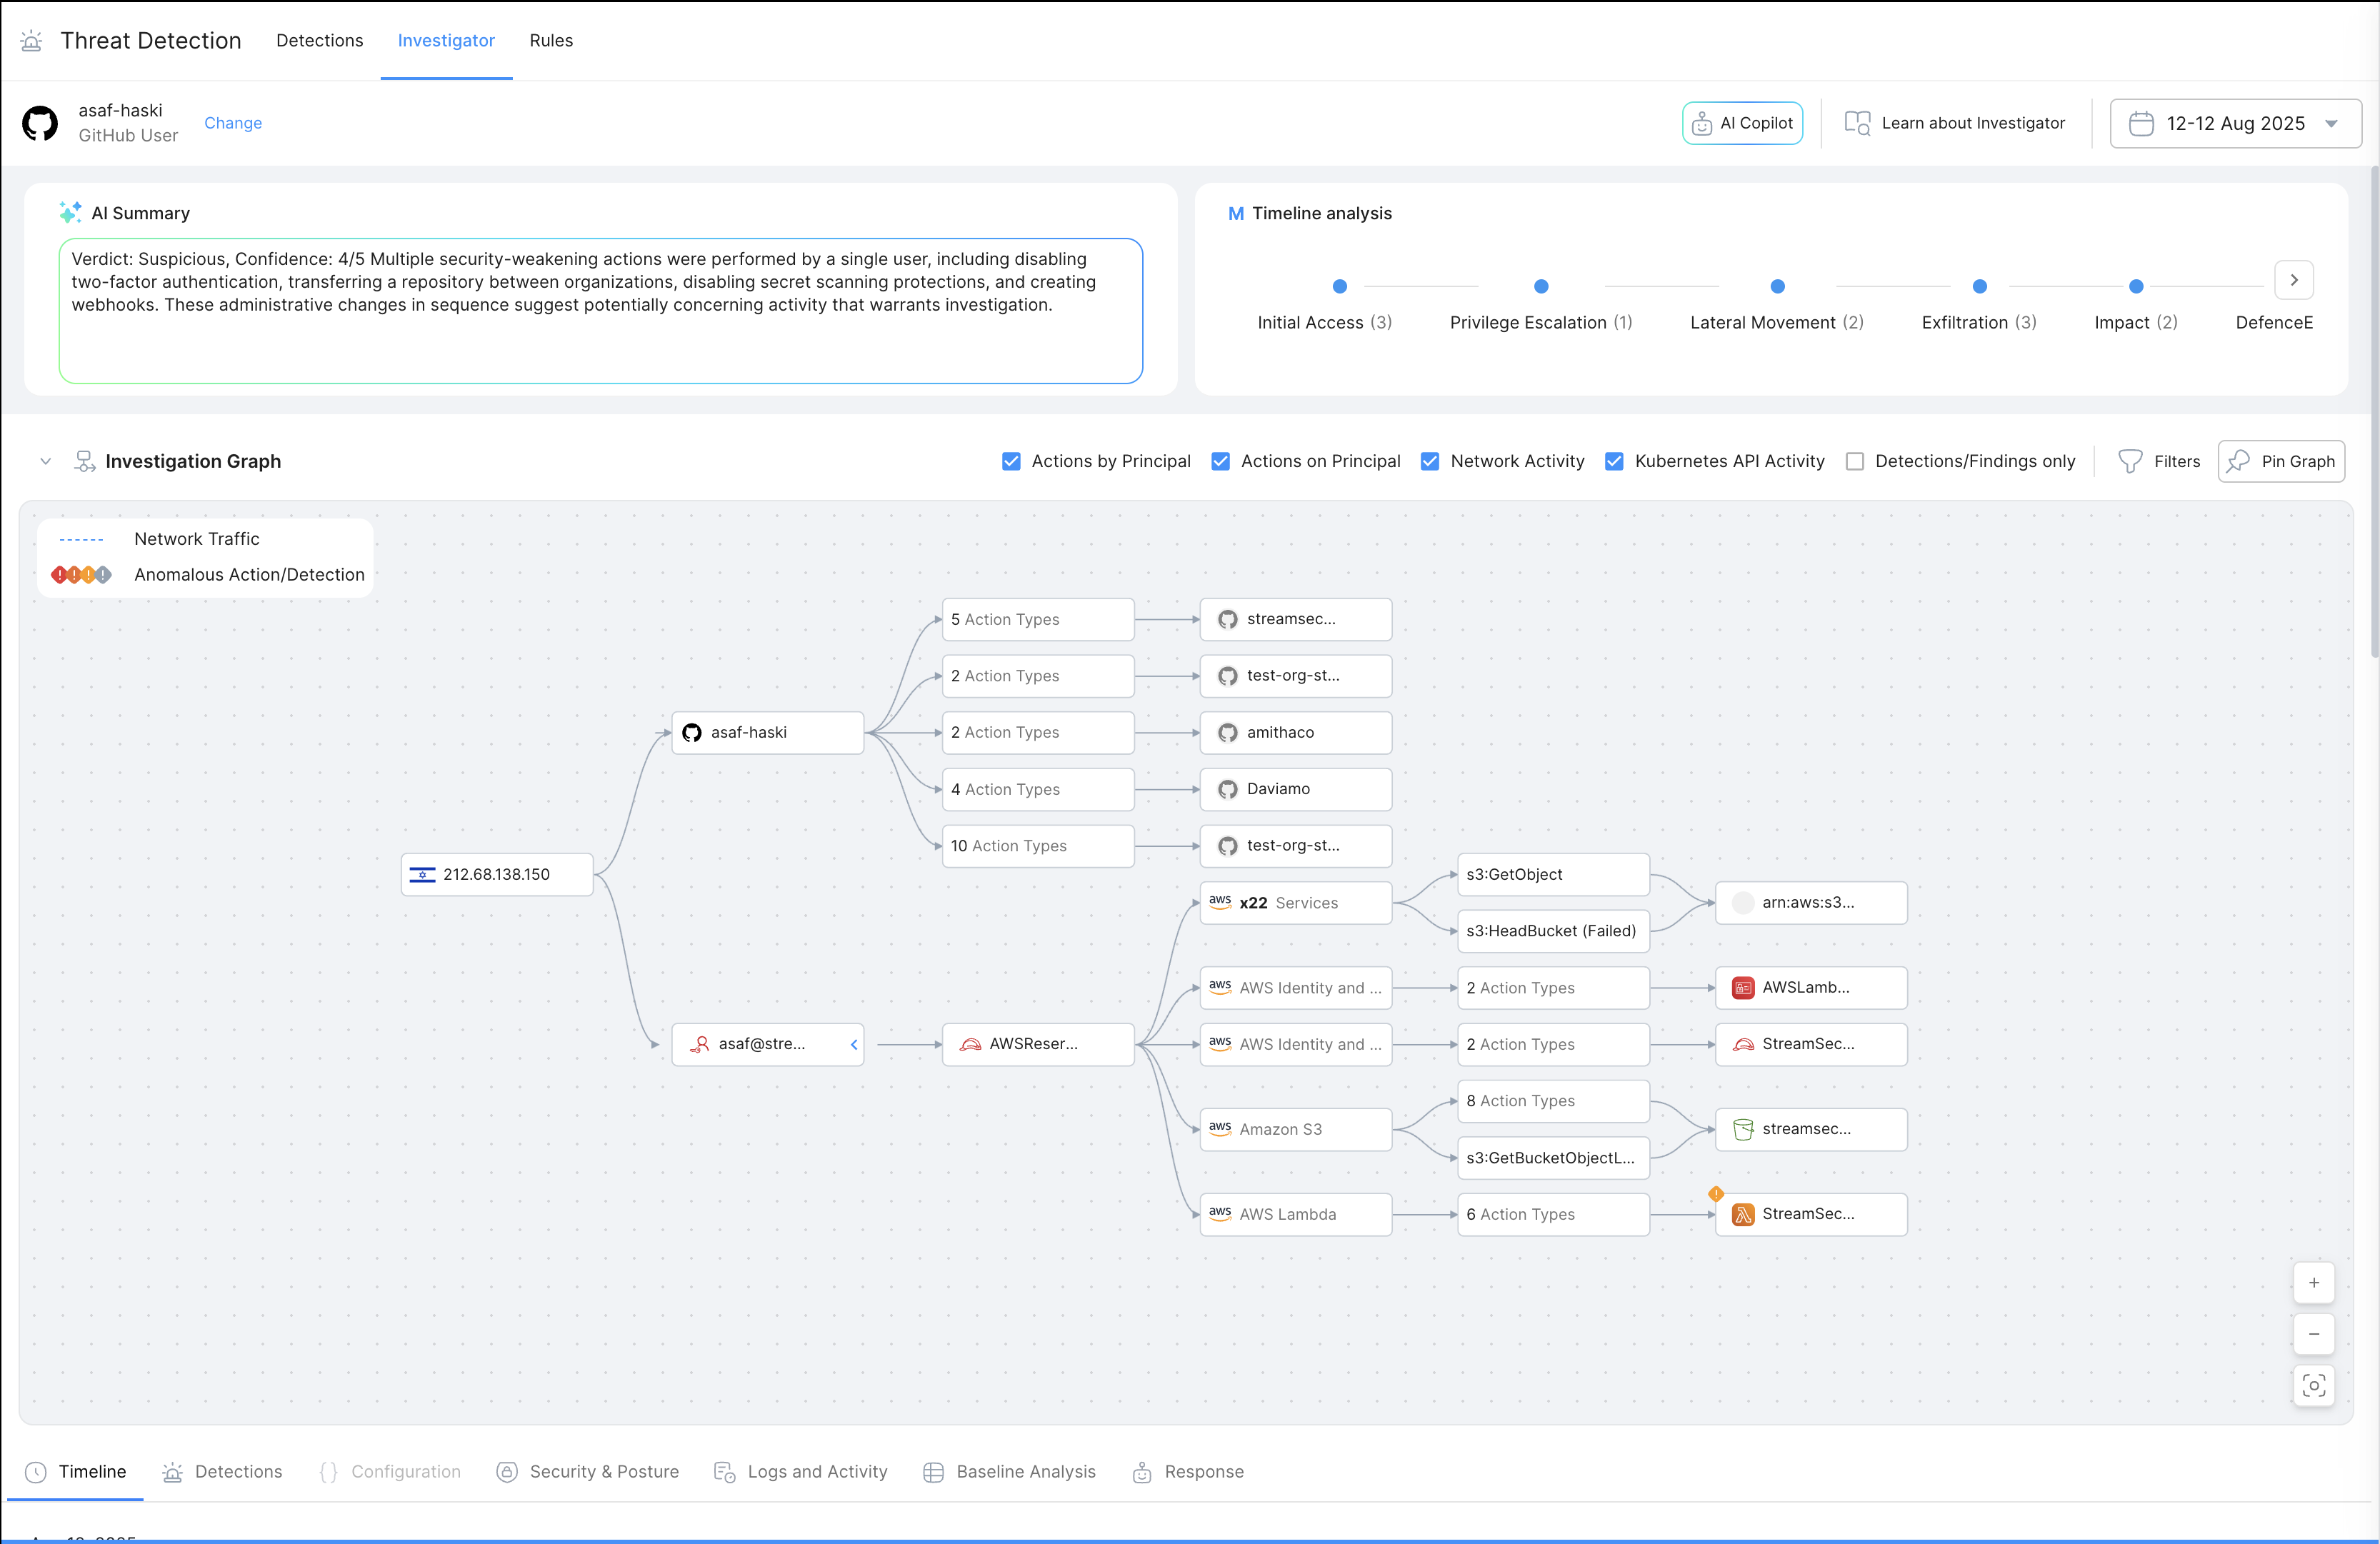This screenshot has height=1544, width=2380.
Task: Open Learn about Investigator
Action: [x=1955, y=123]
